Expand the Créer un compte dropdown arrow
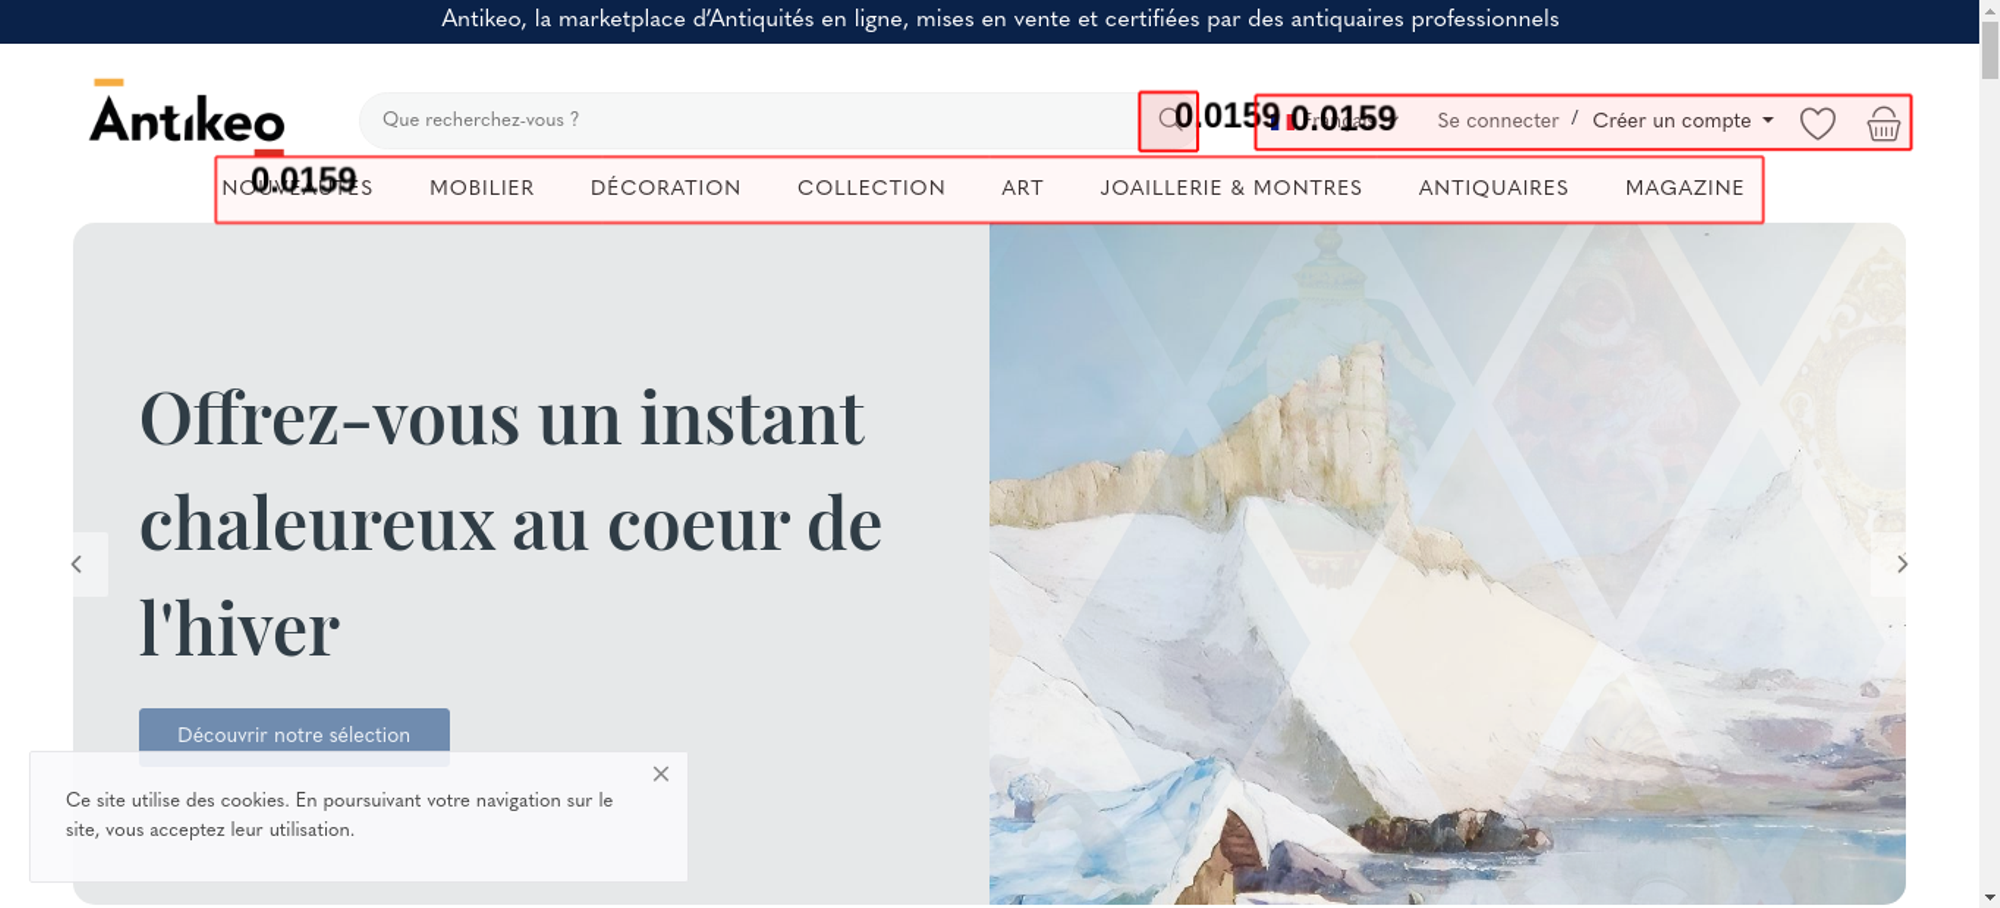2000x908 pixels. pos(1768,120)
